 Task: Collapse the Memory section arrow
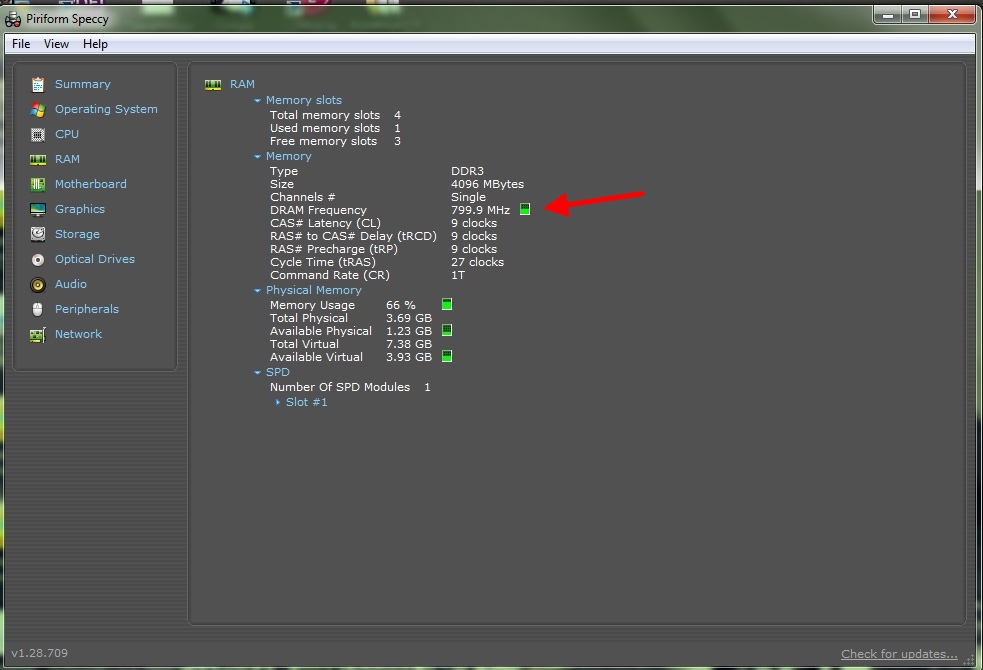click(x=257, y=157)
